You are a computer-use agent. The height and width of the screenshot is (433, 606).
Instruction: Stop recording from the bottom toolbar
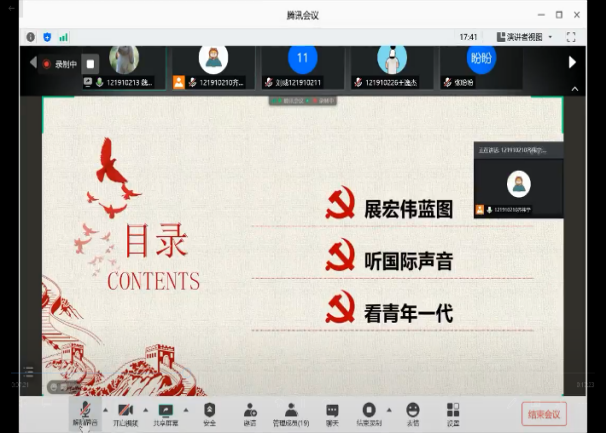coord(368,412)
